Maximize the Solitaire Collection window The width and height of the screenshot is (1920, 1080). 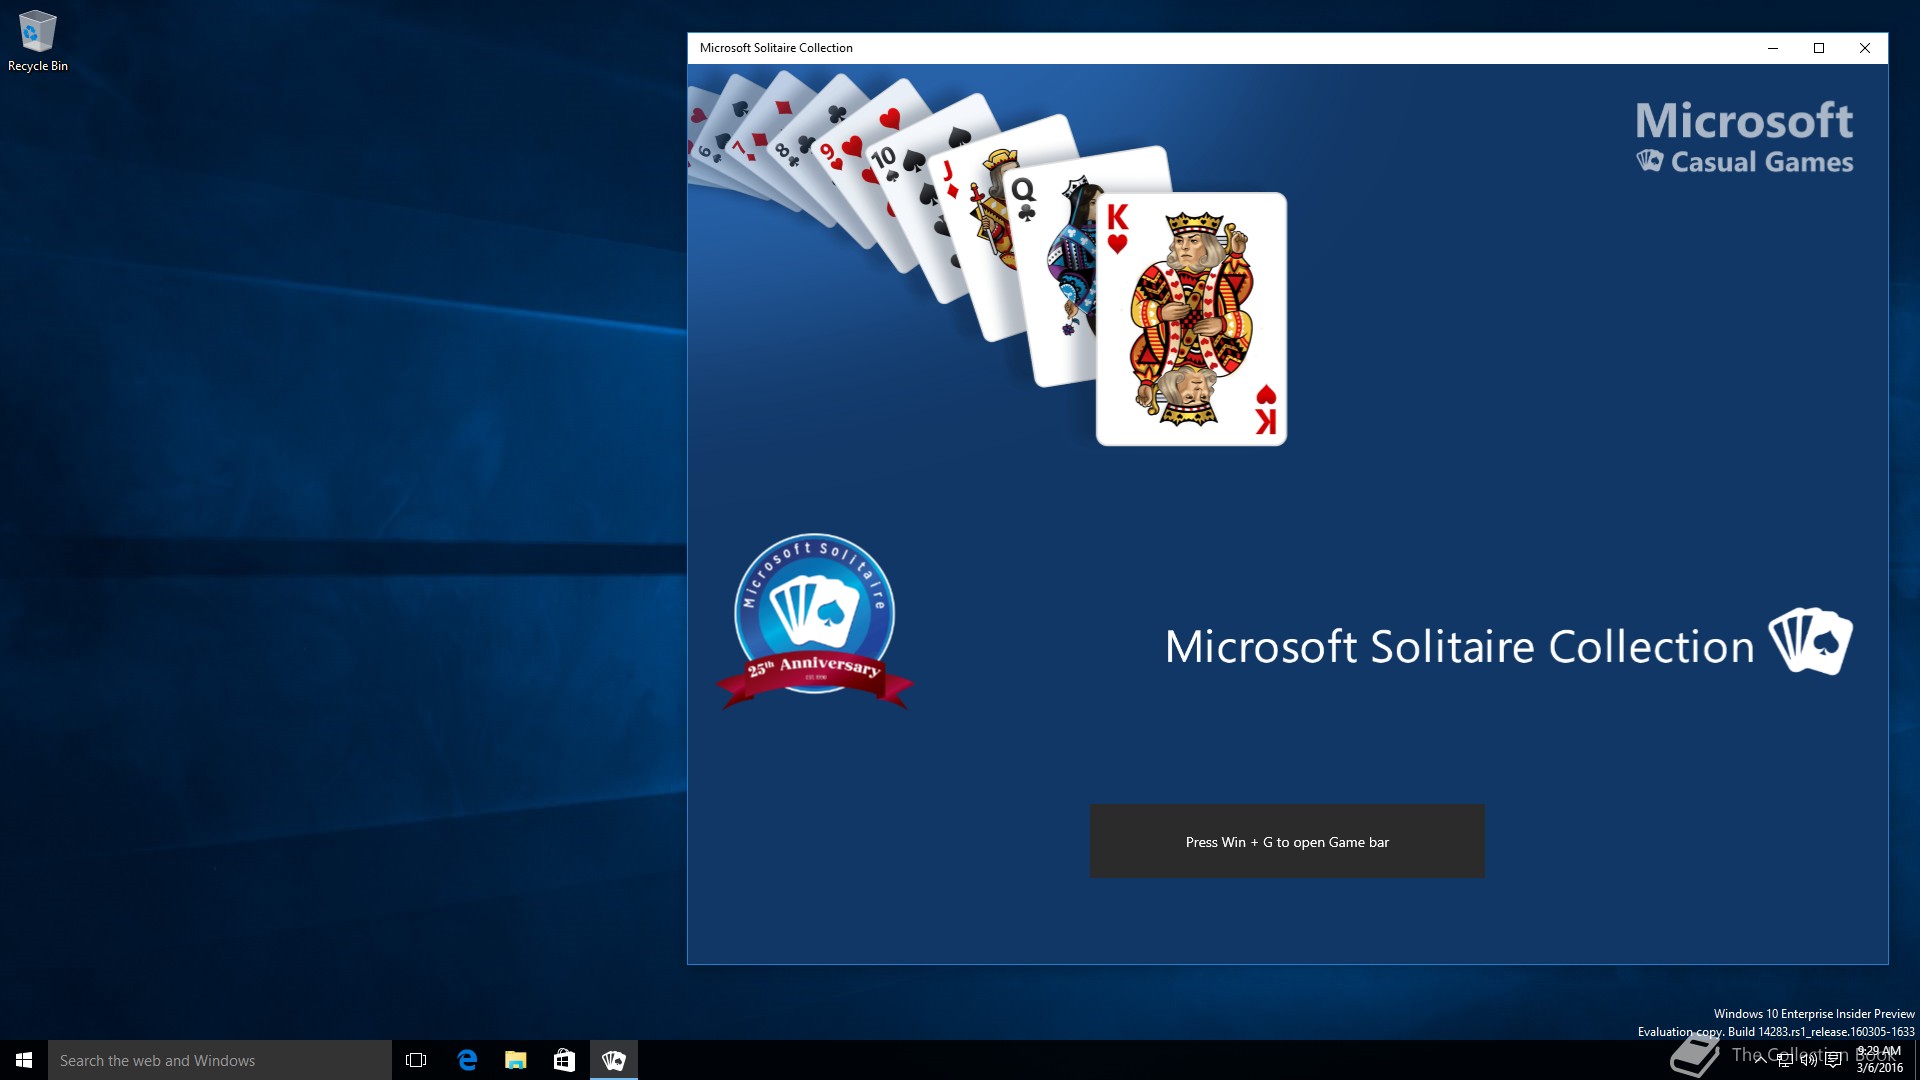point(1819,48)
